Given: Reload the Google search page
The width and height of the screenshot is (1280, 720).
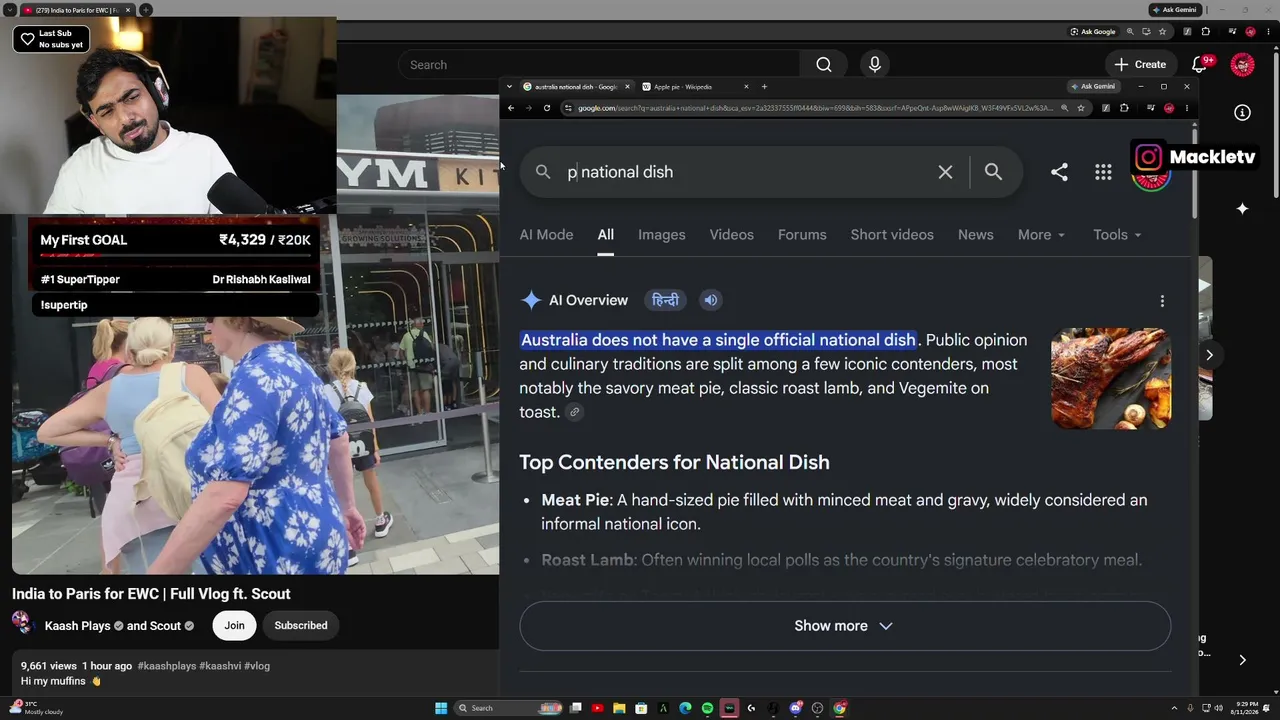Looking at the screenshot, I should coord(547,108).
